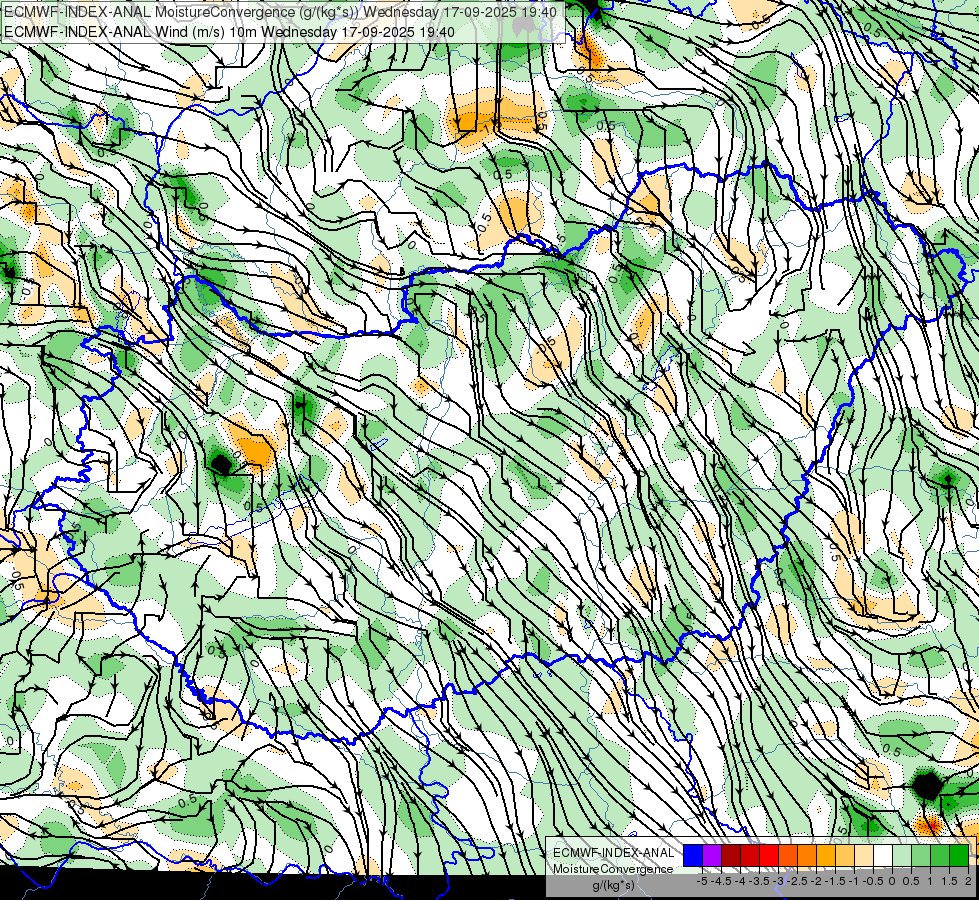979x900 pixels.
Task: Click the -3.5 legend tick label
Action: point(759,881)
